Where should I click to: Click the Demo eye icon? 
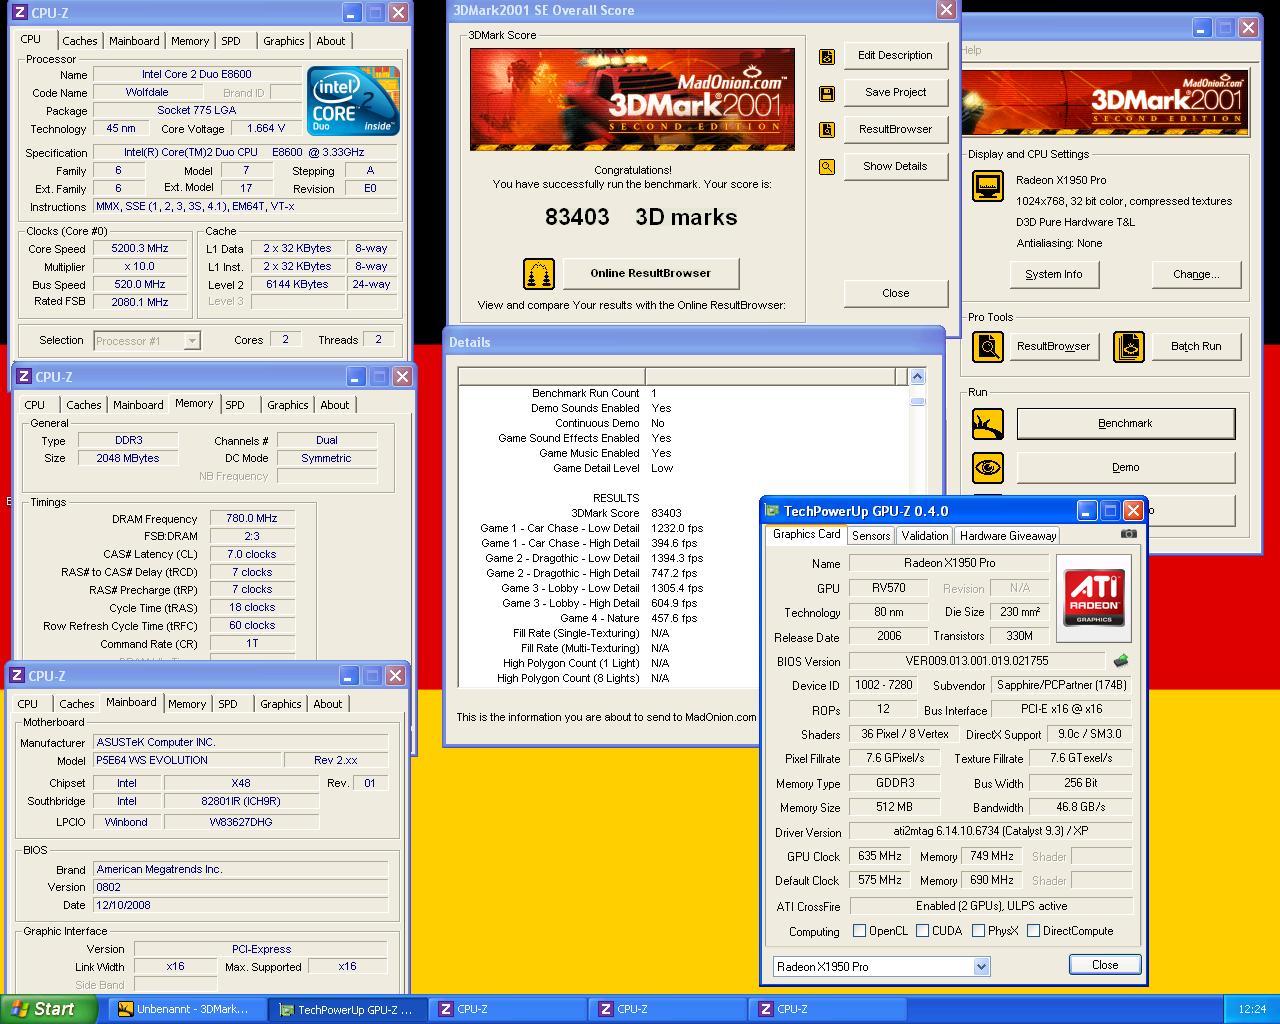tap(988, 467)
